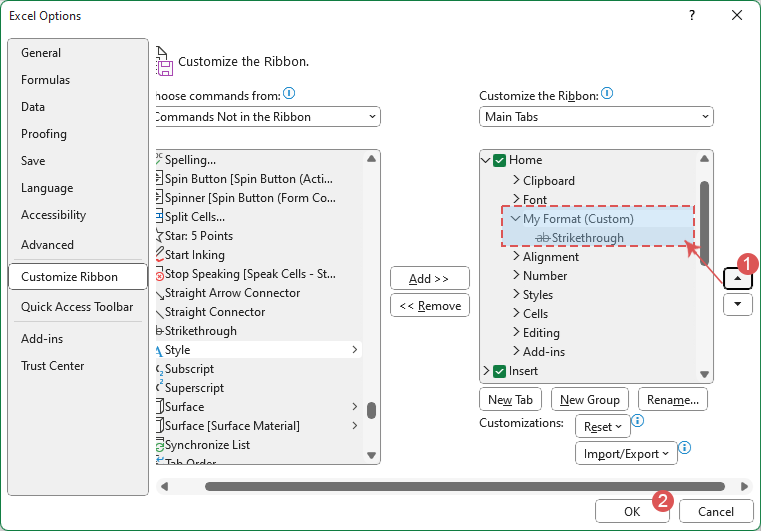
Task: Open the Main Tabs dropdown
Action: 596,117
